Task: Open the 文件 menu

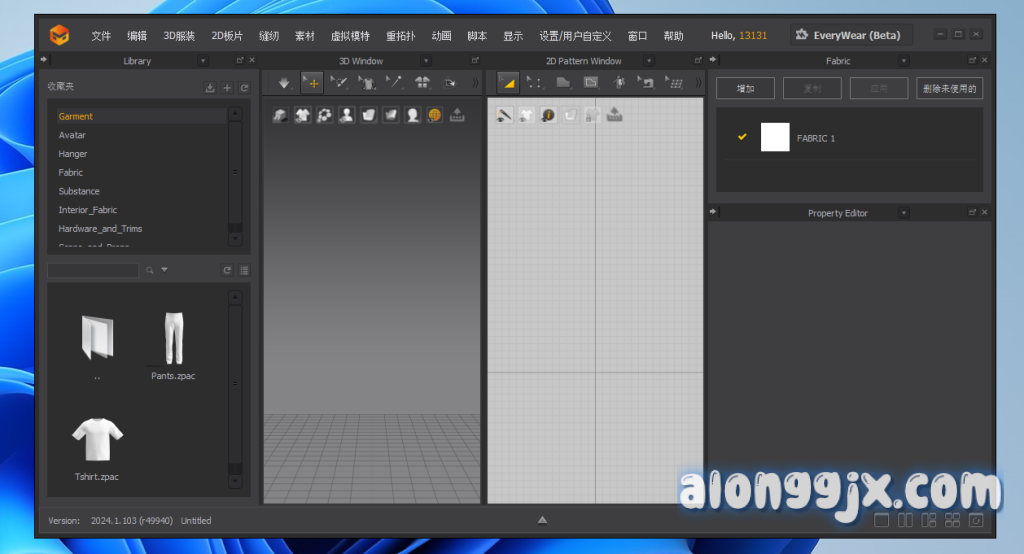Action: pos(101,35)
